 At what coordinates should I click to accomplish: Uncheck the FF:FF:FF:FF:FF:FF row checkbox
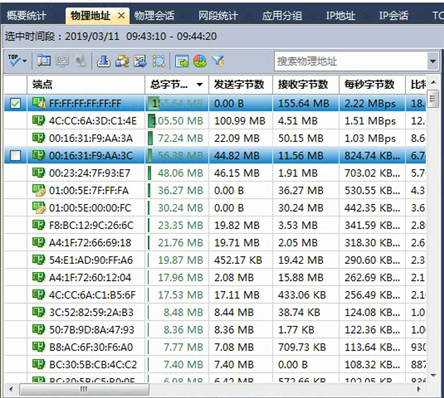pyautogui.click(x=15, y=104)
